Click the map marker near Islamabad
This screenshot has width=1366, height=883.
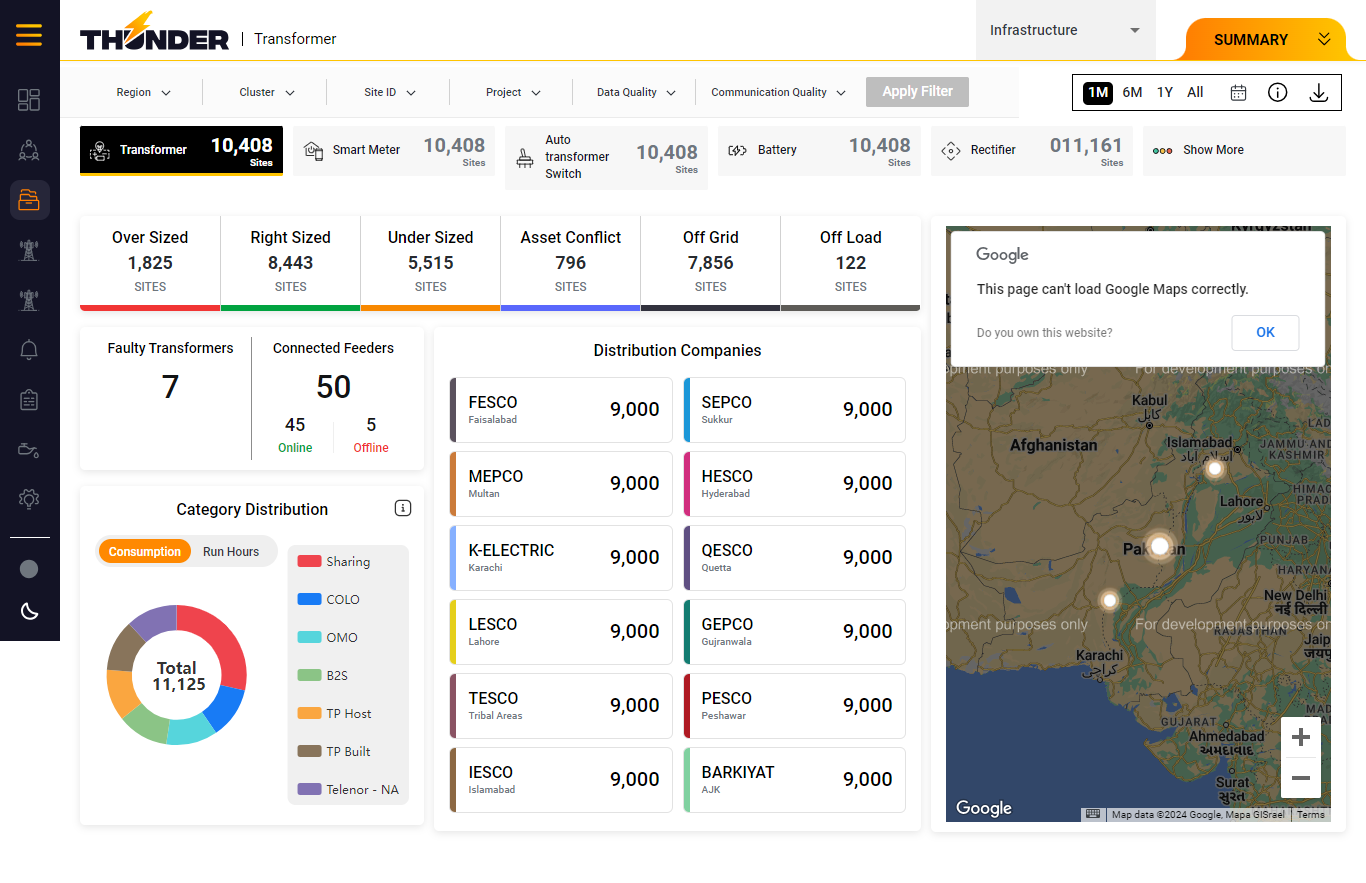(x=1215, y=468)
